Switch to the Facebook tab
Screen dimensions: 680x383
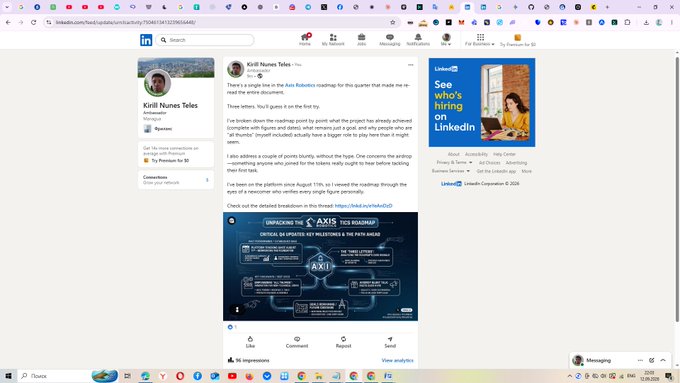[340, 7]
